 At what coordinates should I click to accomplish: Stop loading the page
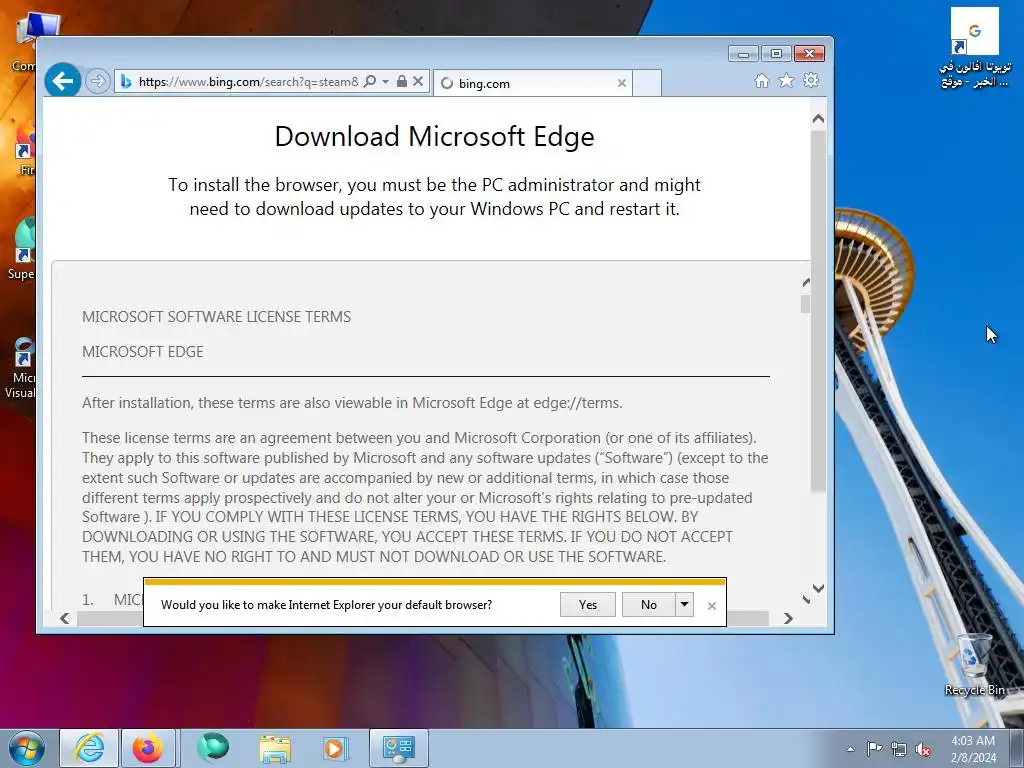(x=418, y=82)
